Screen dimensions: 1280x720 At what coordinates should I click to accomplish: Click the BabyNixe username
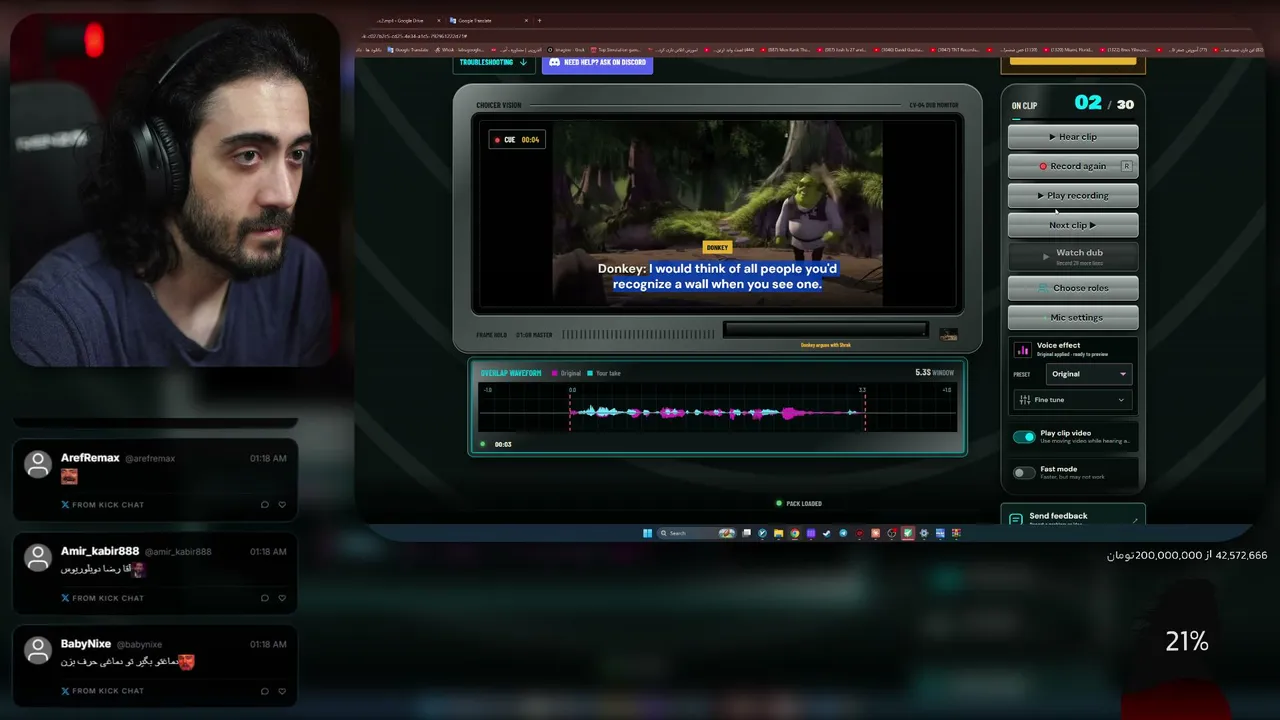click(86, 644)
